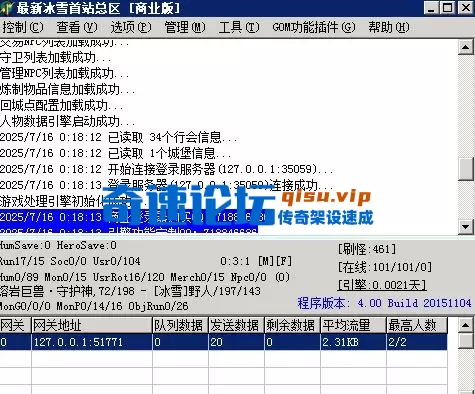Click the 溶岩巨兽·守护神 status line
475x394 pixels.
(x=130, y=291)
